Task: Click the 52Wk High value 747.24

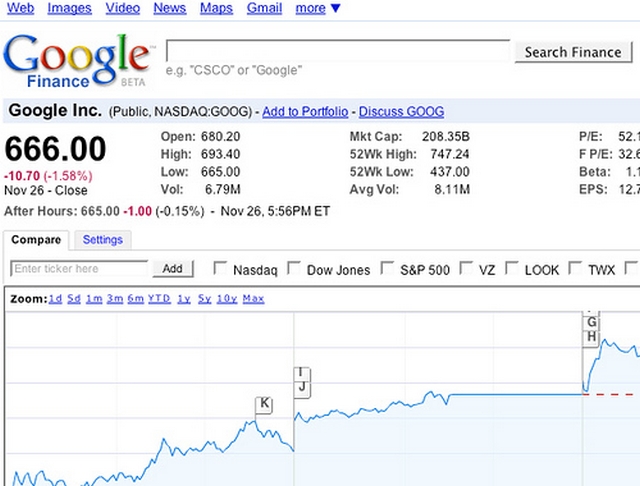Action: [x=450, y=154]
